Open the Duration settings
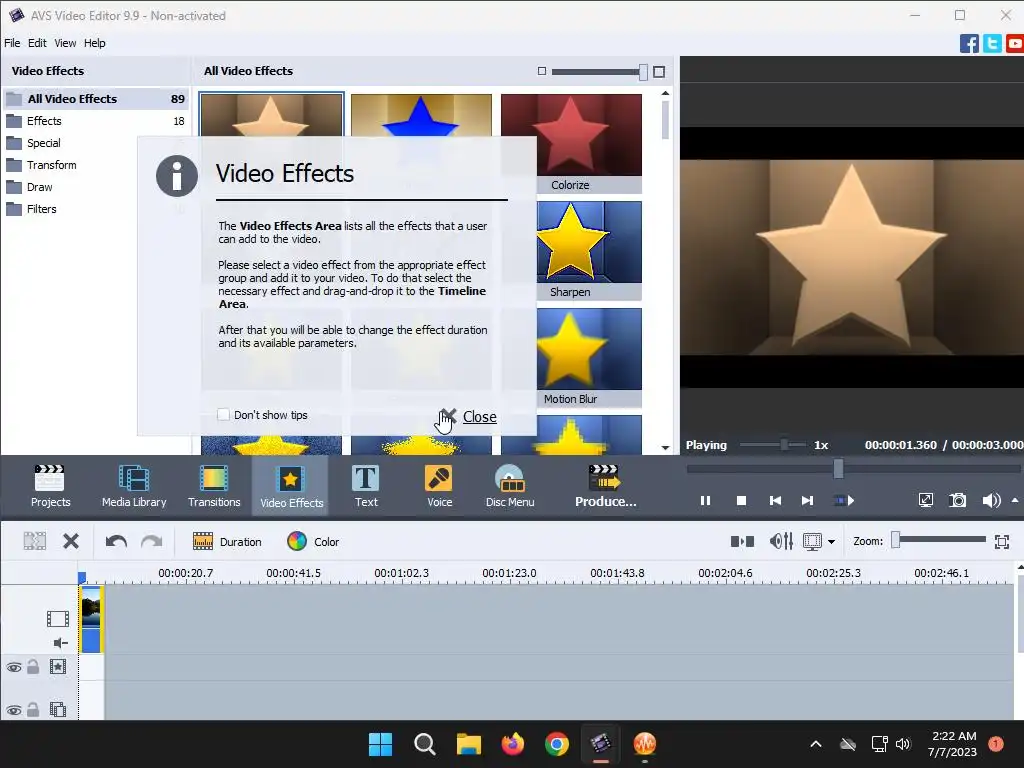This screenshot has width=1024, height=768. 227,541
